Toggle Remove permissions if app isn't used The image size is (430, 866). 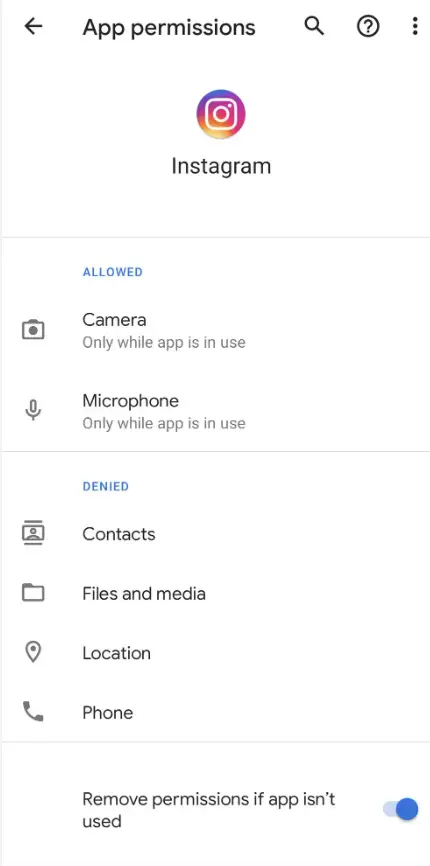tap(401, 810)
